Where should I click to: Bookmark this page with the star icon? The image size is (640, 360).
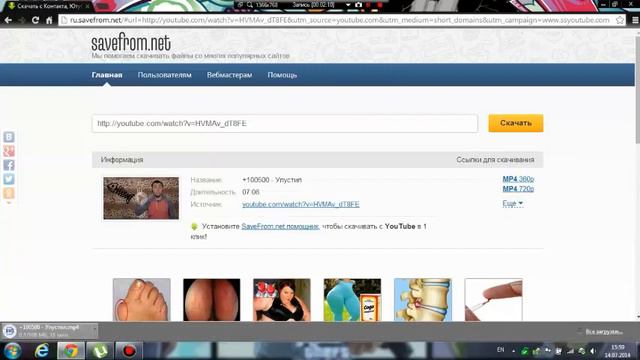point(620,20)
